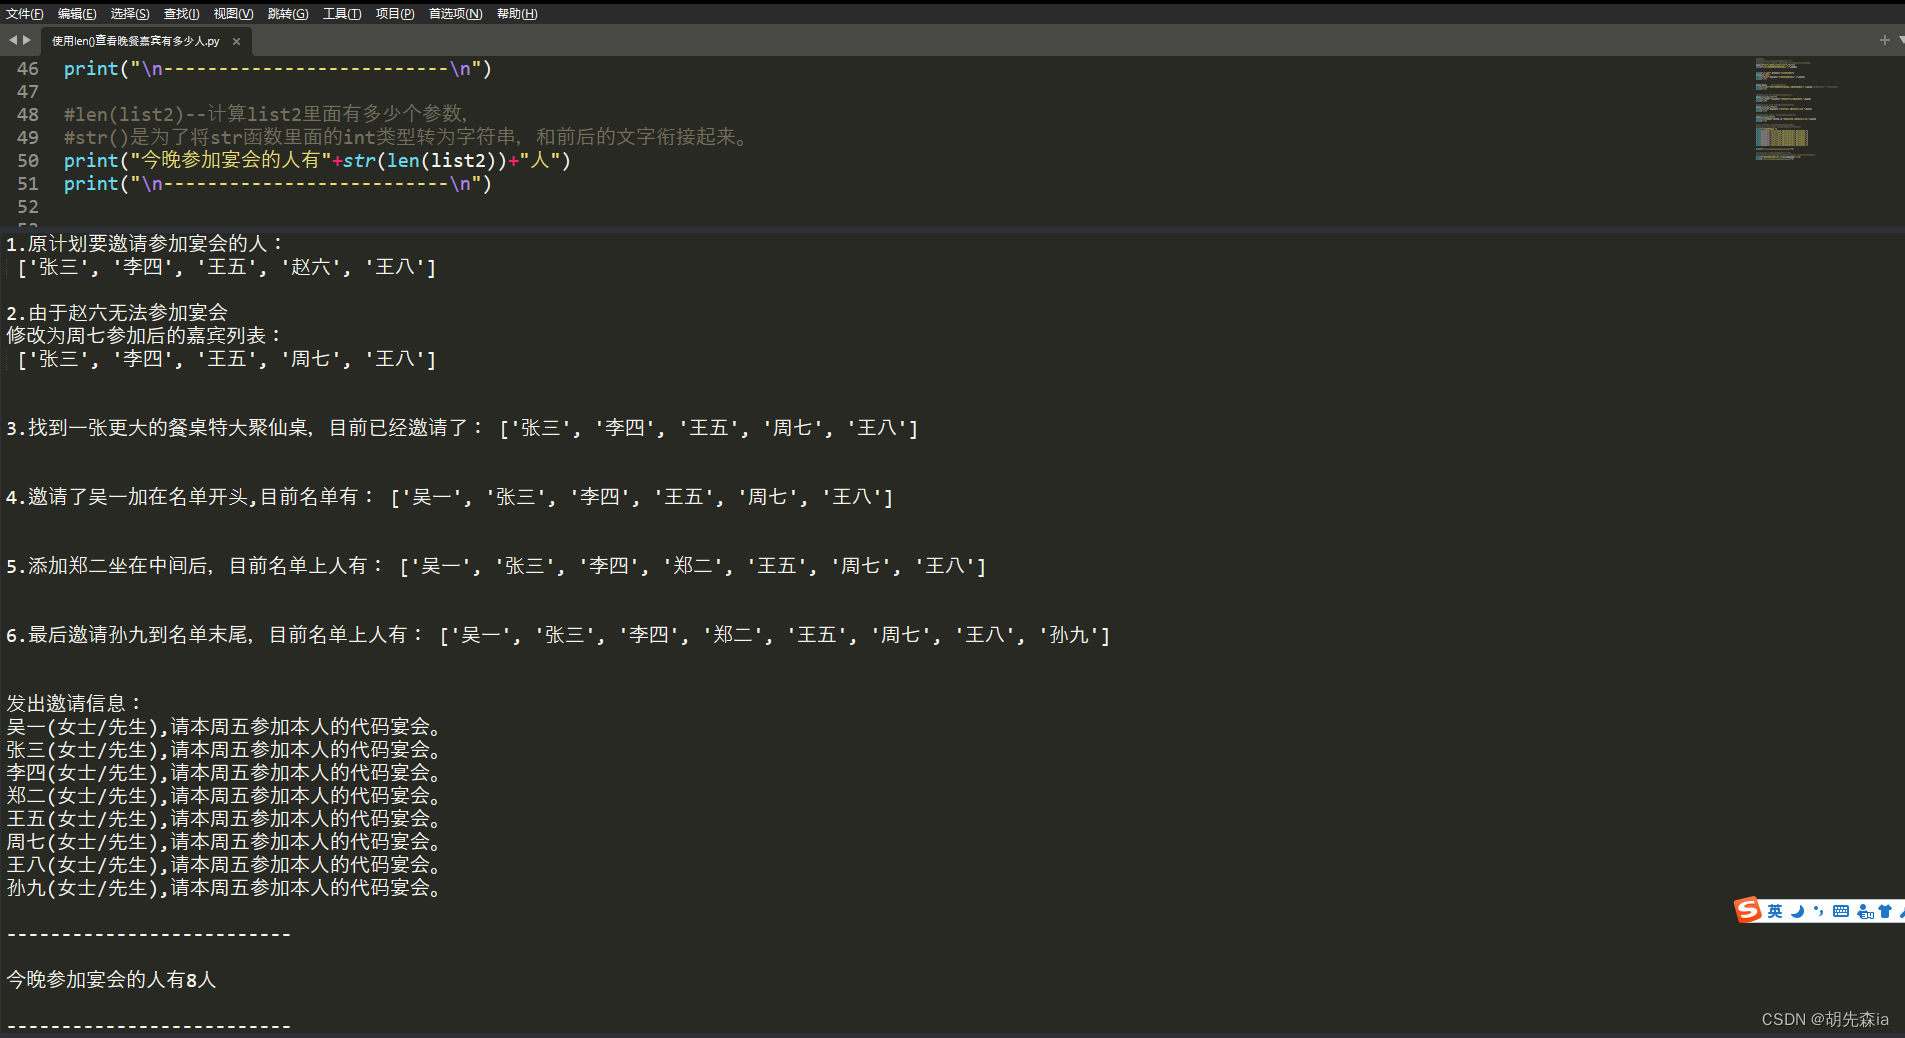1905x1038 pixels.
Task: Click the Sogou account avatar icon
Action: (x=1864, y=911)
